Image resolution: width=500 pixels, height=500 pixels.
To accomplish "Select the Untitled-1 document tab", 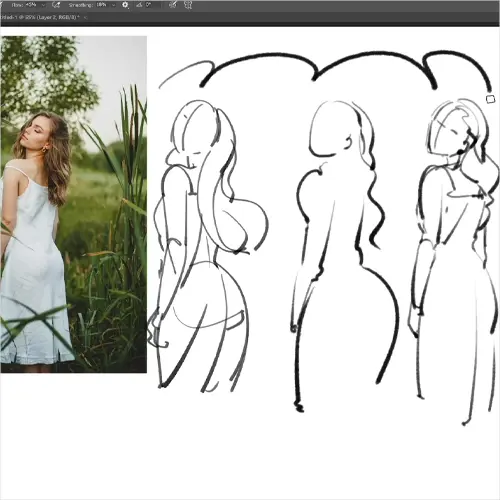I will [x=41, y=17].
